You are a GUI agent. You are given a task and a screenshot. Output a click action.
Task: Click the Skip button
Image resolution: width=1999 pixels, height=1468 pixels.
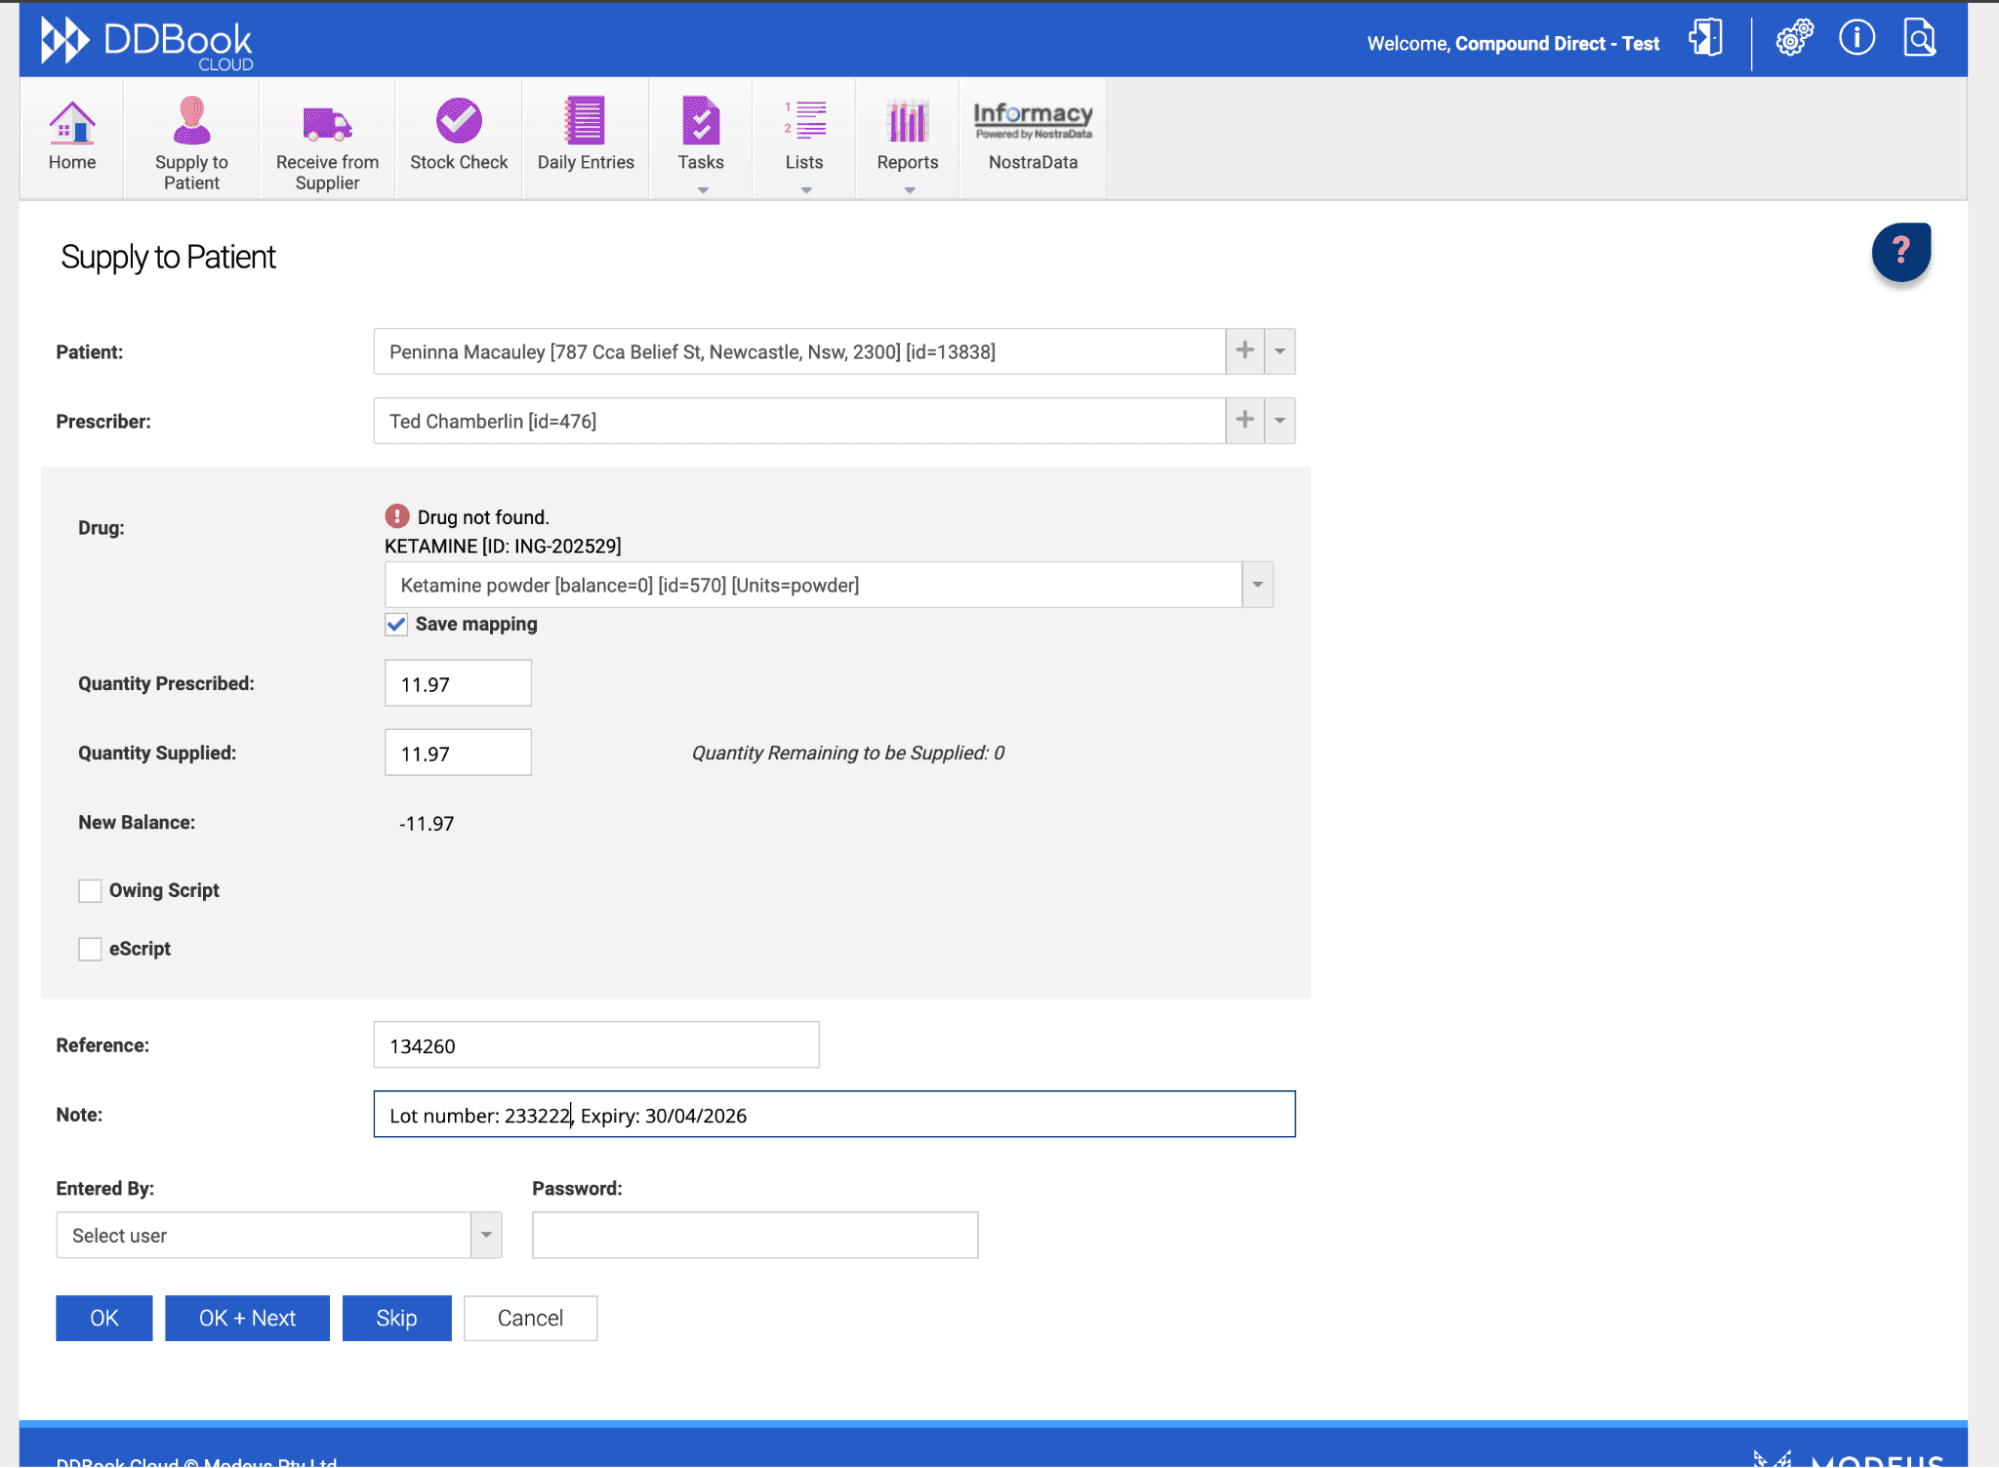(396, 1318)
